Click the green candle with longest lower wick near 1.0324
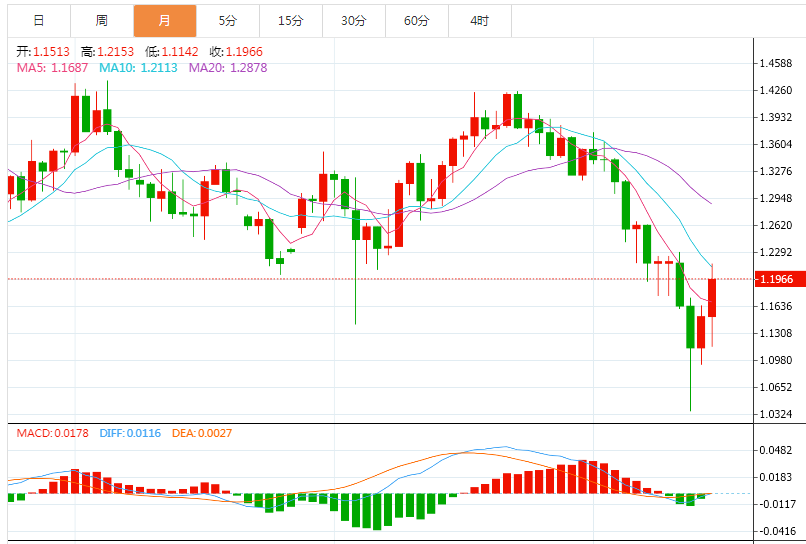Image resolution: width=806 pixels, height=544 pixels. 690,327
